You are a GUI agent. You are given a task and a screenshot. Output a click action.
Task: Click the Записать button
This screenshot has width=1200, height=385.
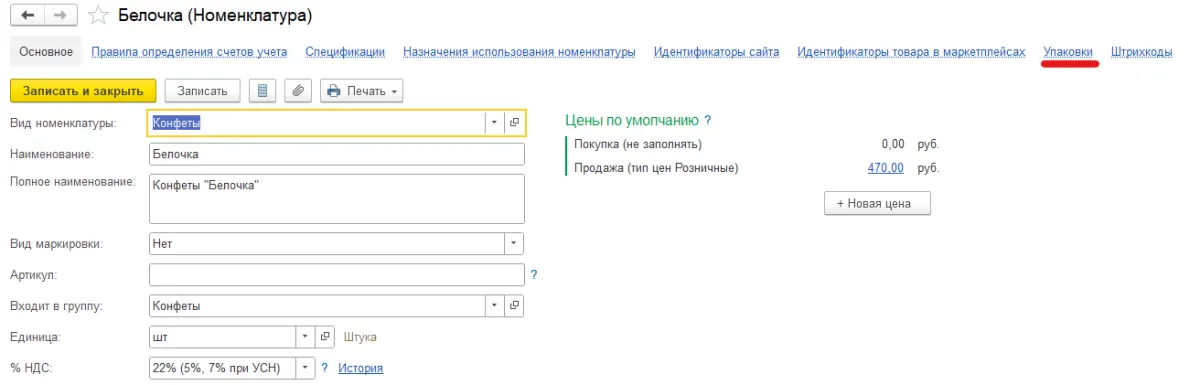click(203, 91)
